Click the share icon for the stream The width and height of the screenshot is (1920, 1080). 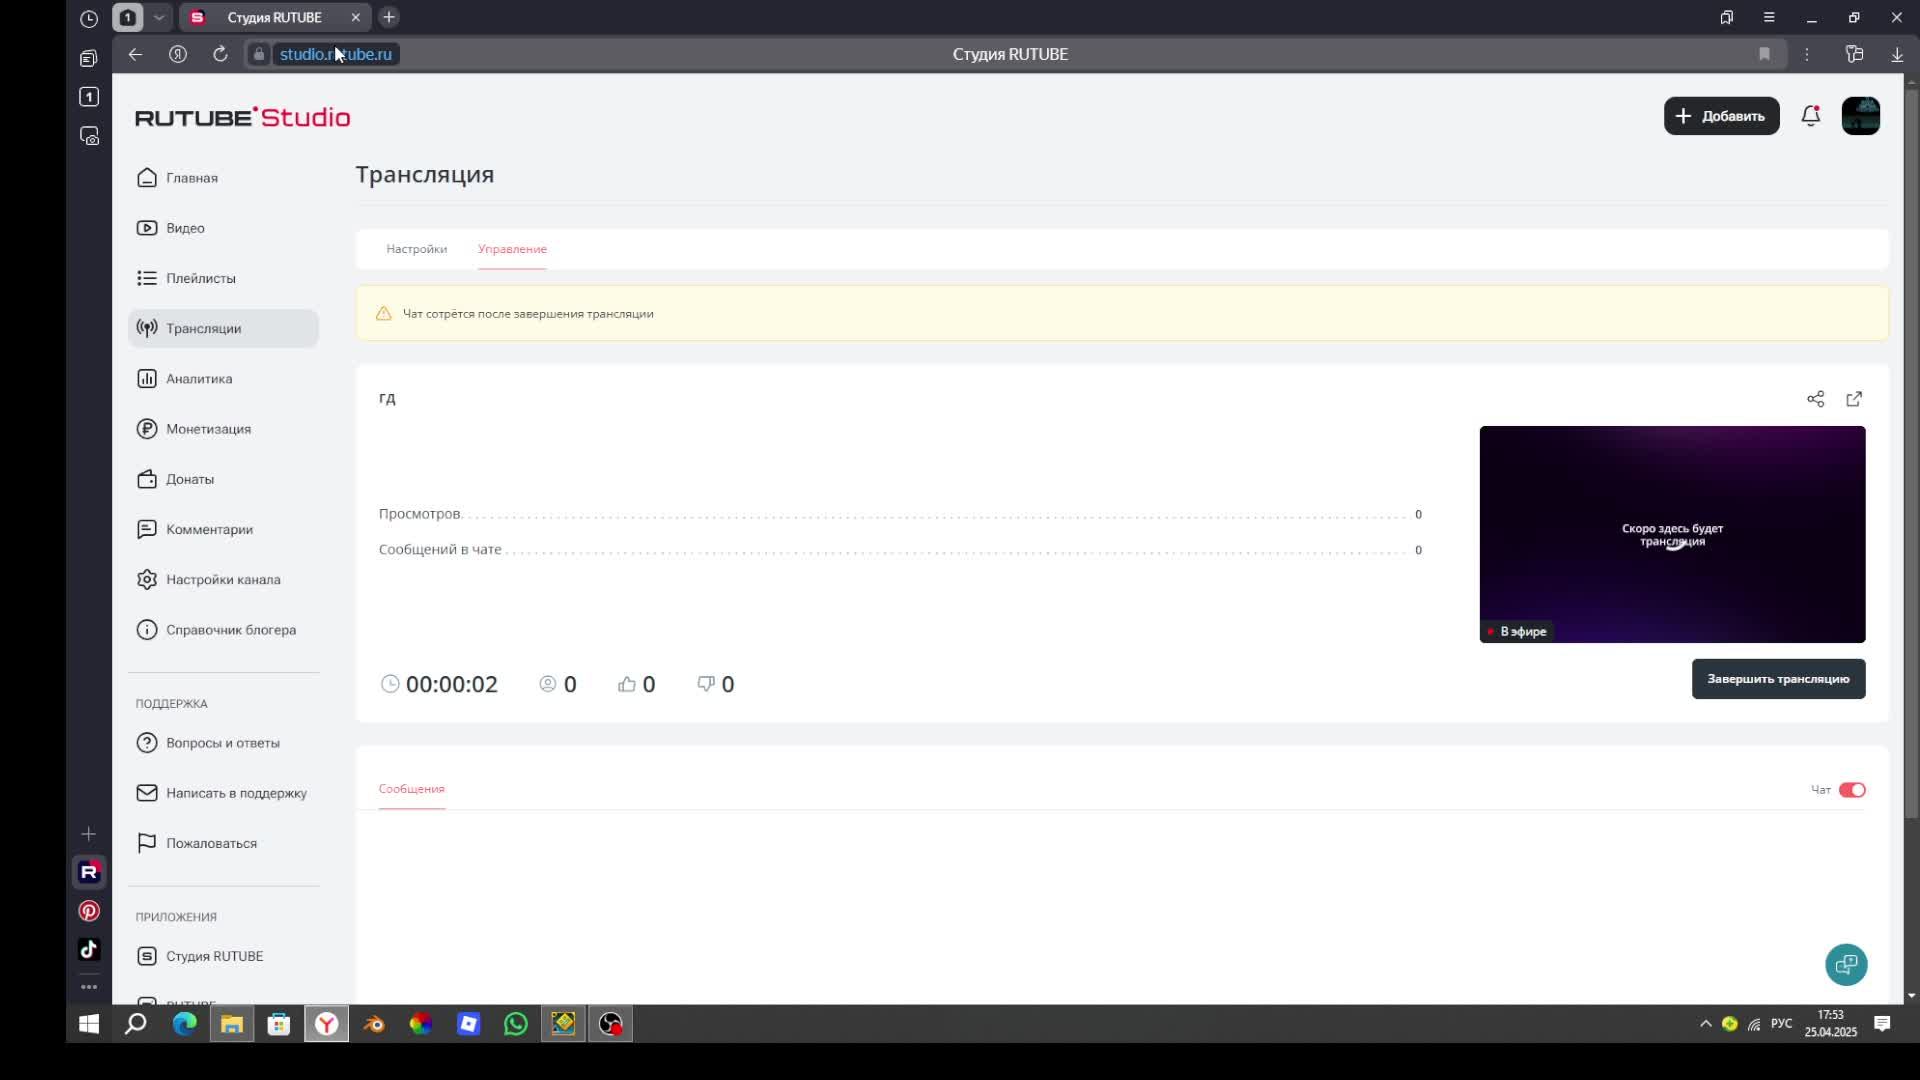(x=1815, y=399)
